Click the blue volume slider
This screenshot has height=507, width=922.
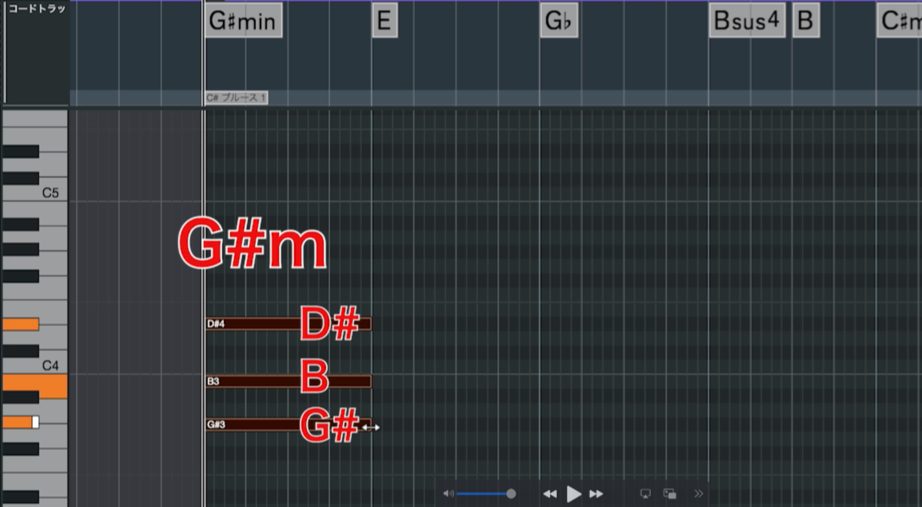click(x=486, y=494)
